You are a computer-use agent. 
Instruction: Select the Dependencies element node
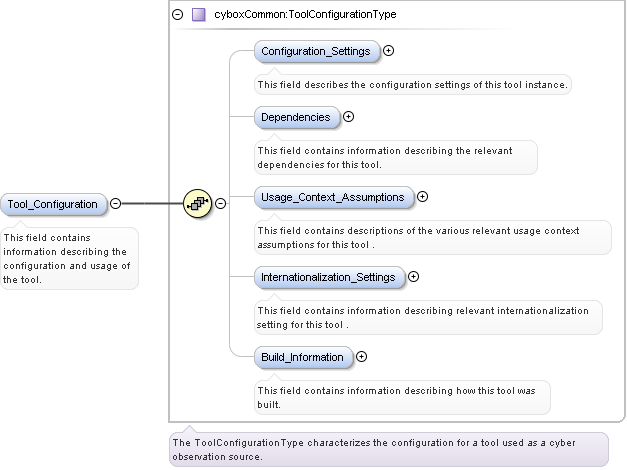[296, 117]
